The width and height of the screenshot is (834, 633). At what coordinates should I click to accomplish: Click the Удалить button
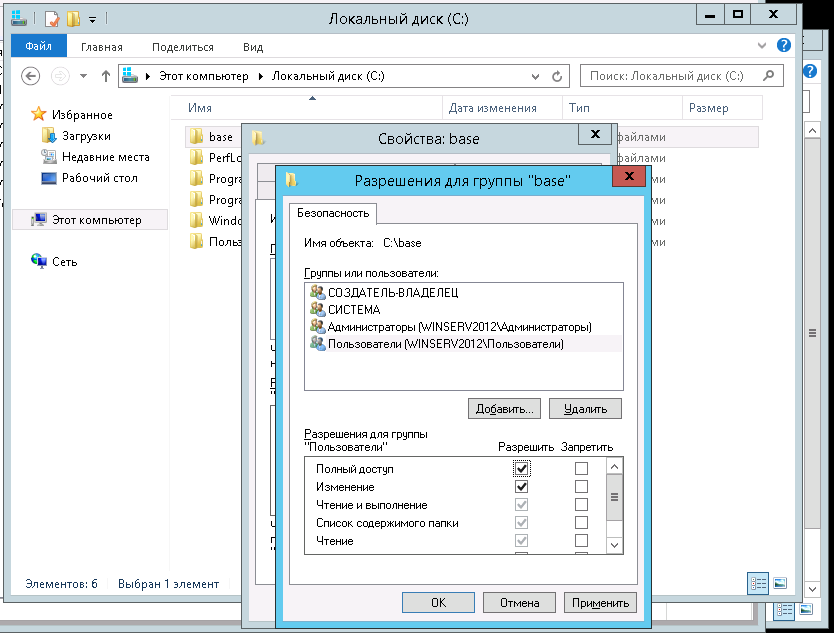pos(585,409)
